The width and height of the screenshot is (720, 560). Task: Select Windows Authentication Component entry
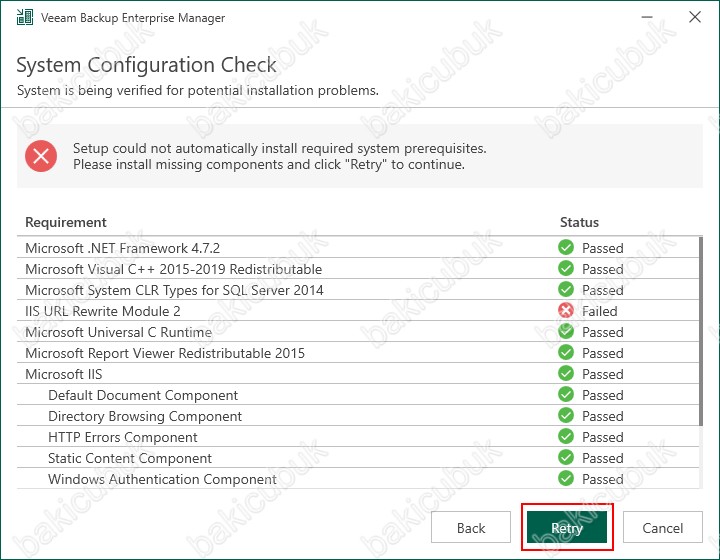pyautogui.click(x=358, y=479)
